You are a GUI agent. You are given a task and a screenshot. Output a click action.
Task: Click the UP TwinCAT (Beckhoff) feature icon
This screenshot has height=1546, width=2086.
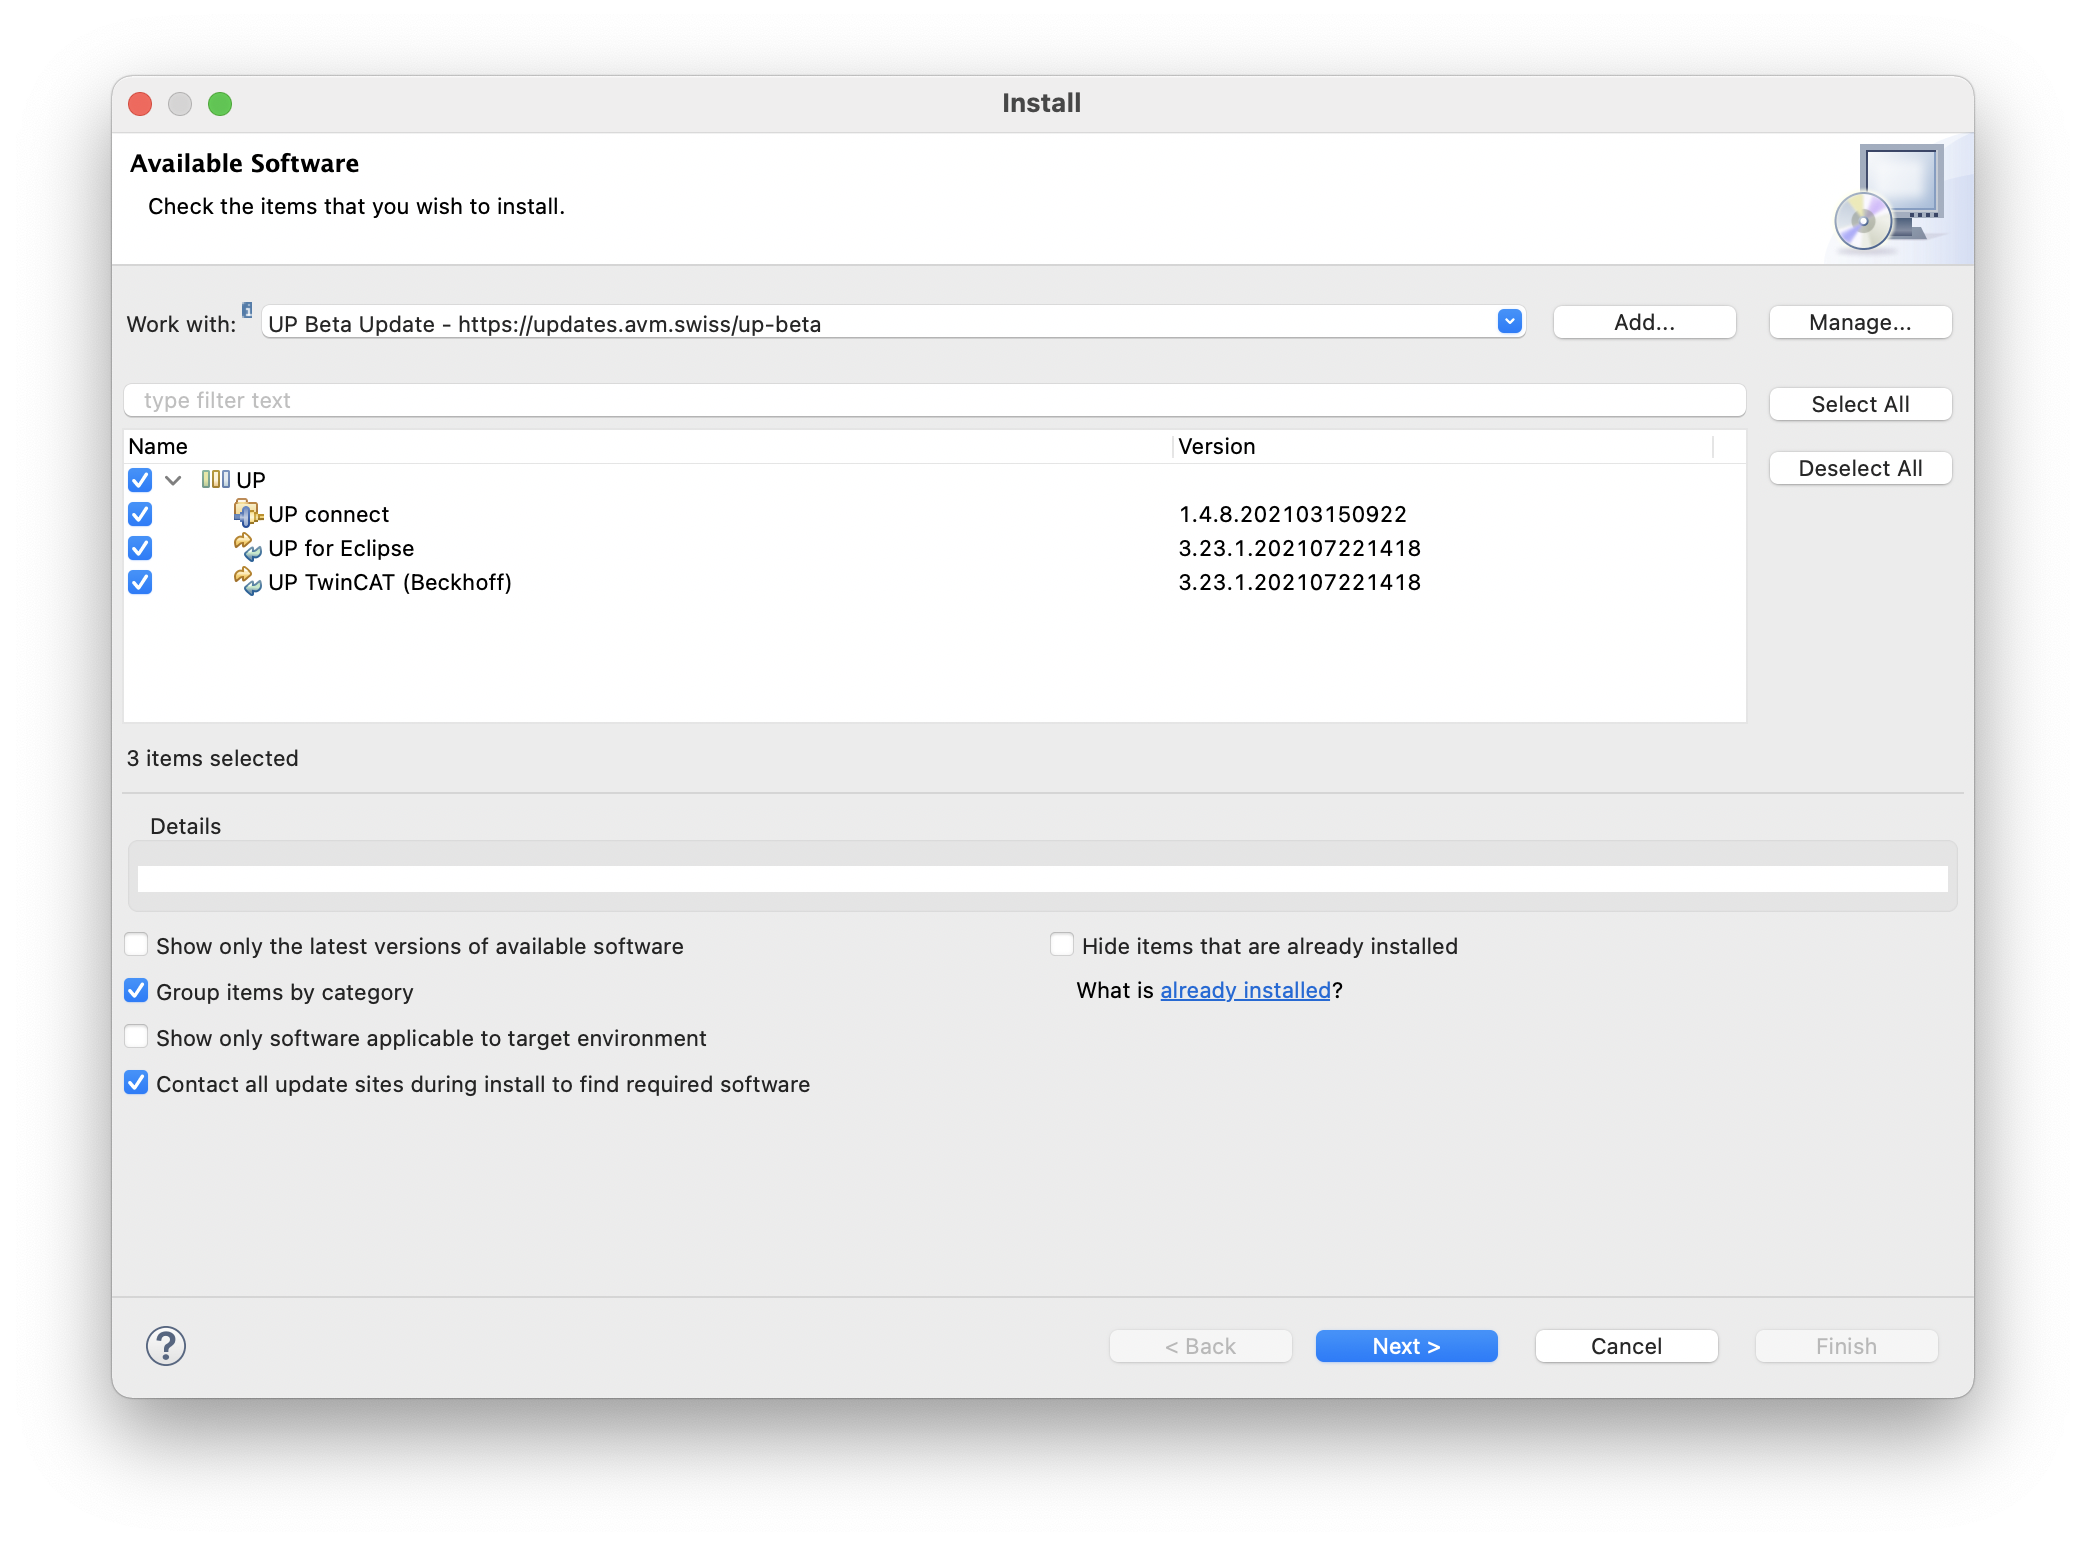247,582
